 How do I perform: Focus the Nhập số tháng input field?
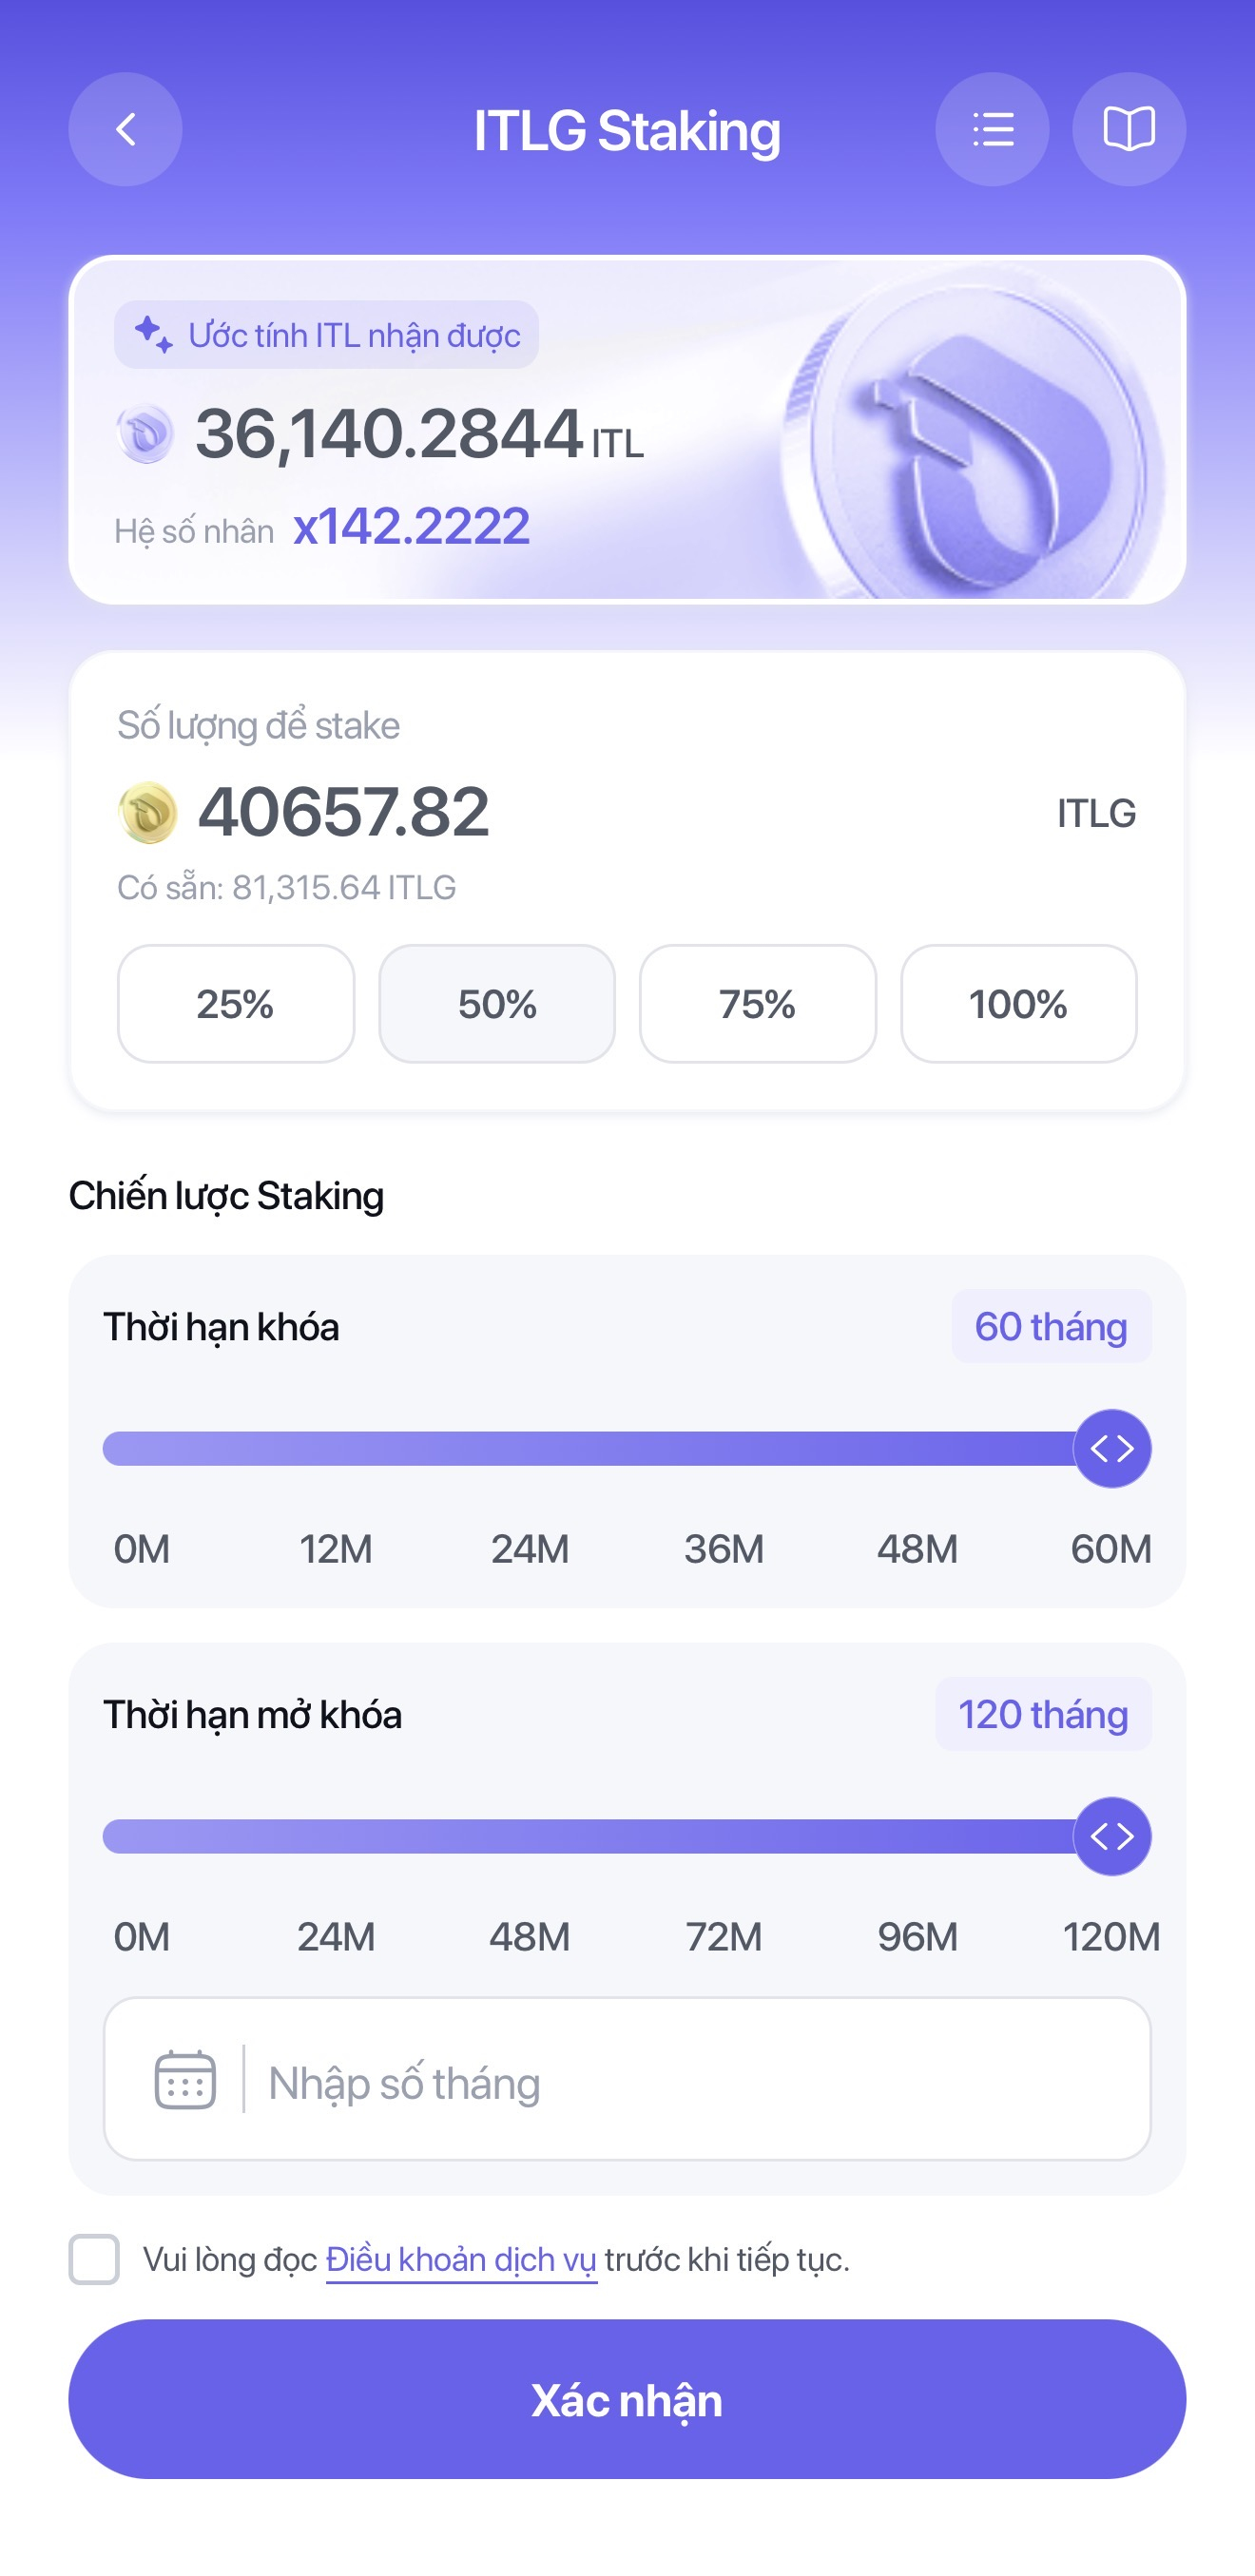pos(627,2079)
